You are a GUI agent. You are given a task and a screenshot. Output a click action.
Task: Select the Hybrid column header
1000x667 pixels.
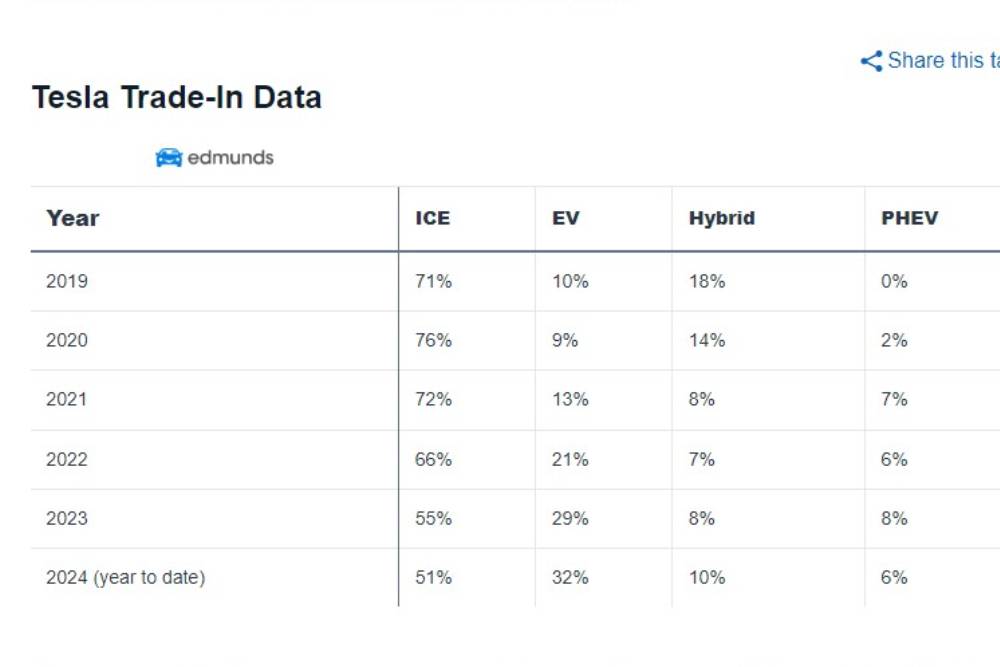722,218
